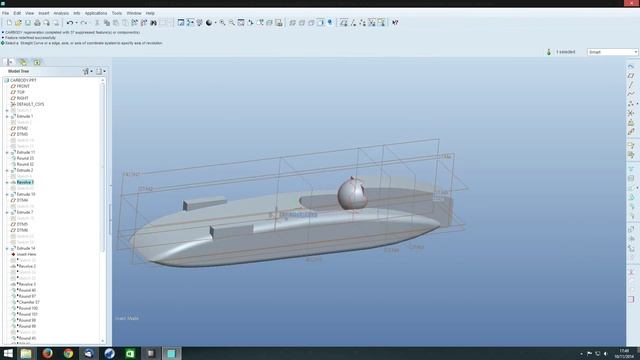The width and height of the screenshot is (640, 360).
Task: Switch display style to Hidden Line
Action: click(302, 23)
